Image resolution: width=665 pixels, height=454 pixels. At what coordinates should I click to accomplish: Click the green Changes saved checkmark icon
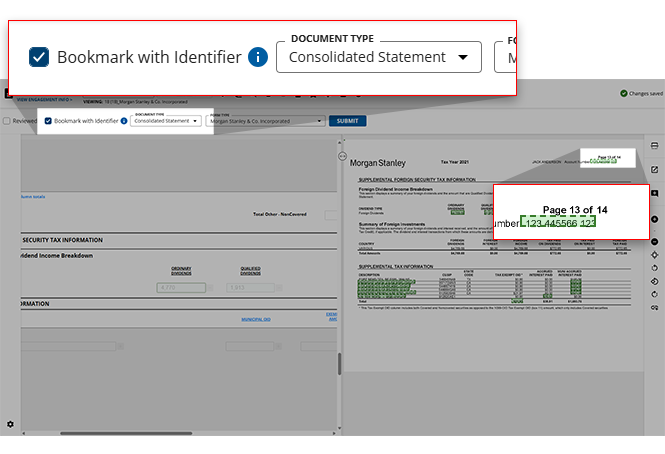[x=623, y=93]
